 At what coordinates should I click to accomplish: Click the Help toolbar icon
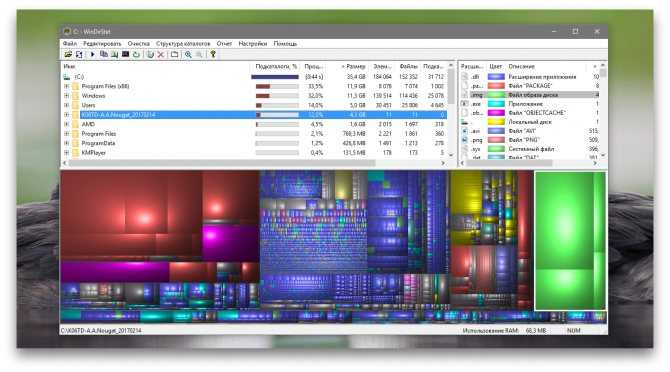pos(213,54)
